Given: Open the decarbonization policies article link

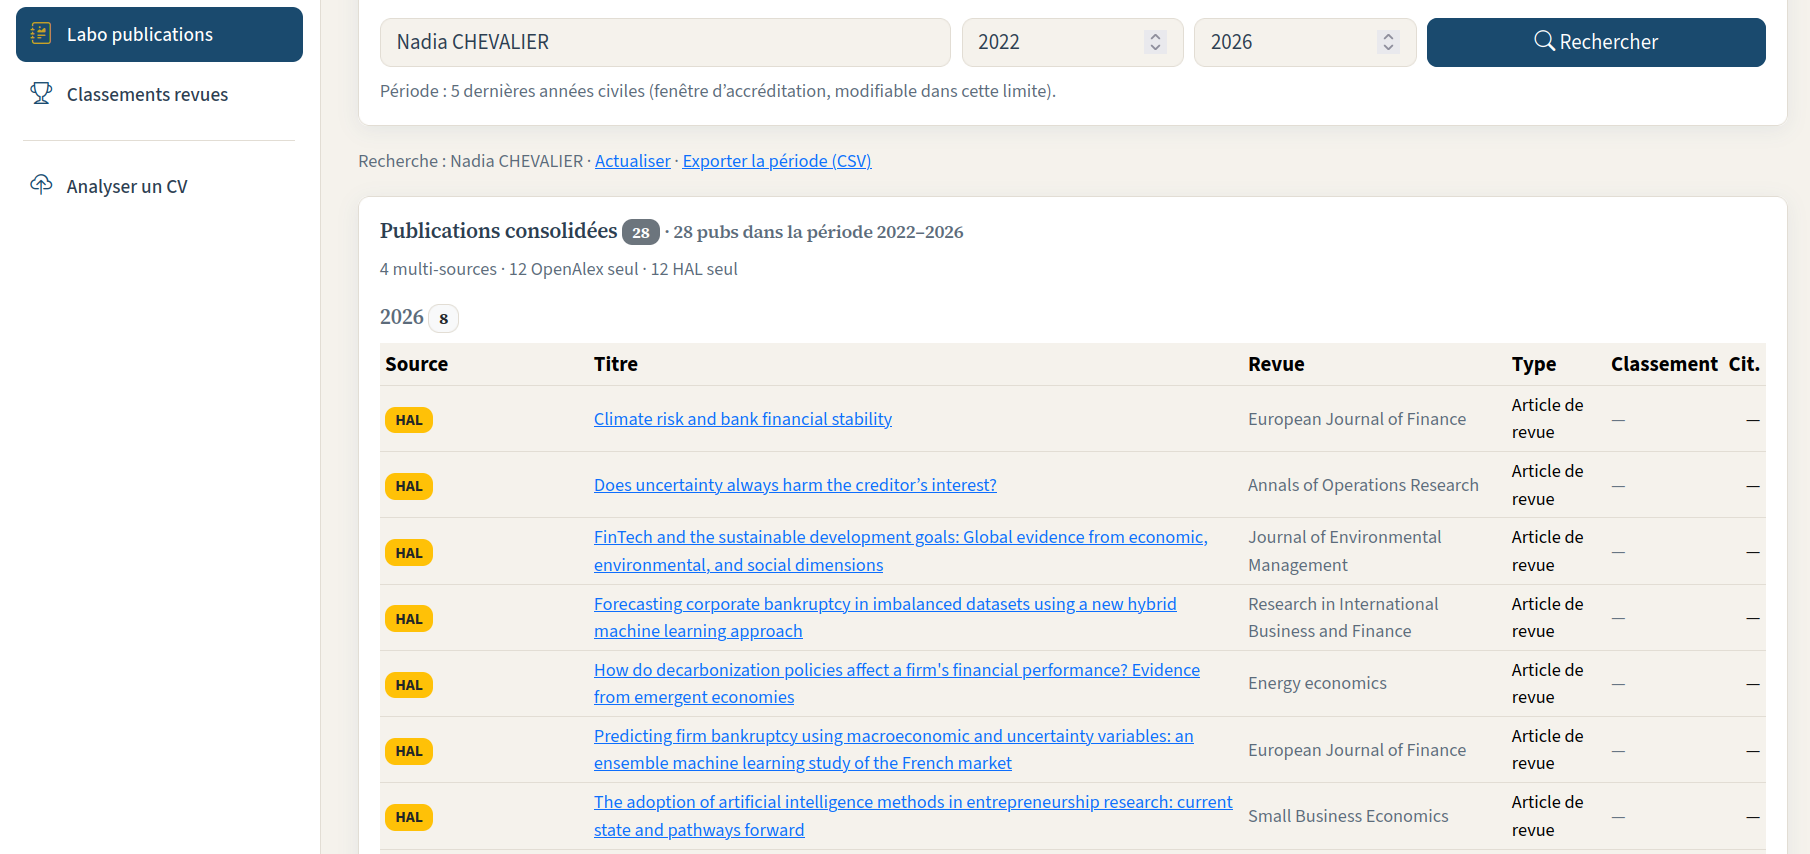Looking at the screenshot, I should tap(897, 683).
